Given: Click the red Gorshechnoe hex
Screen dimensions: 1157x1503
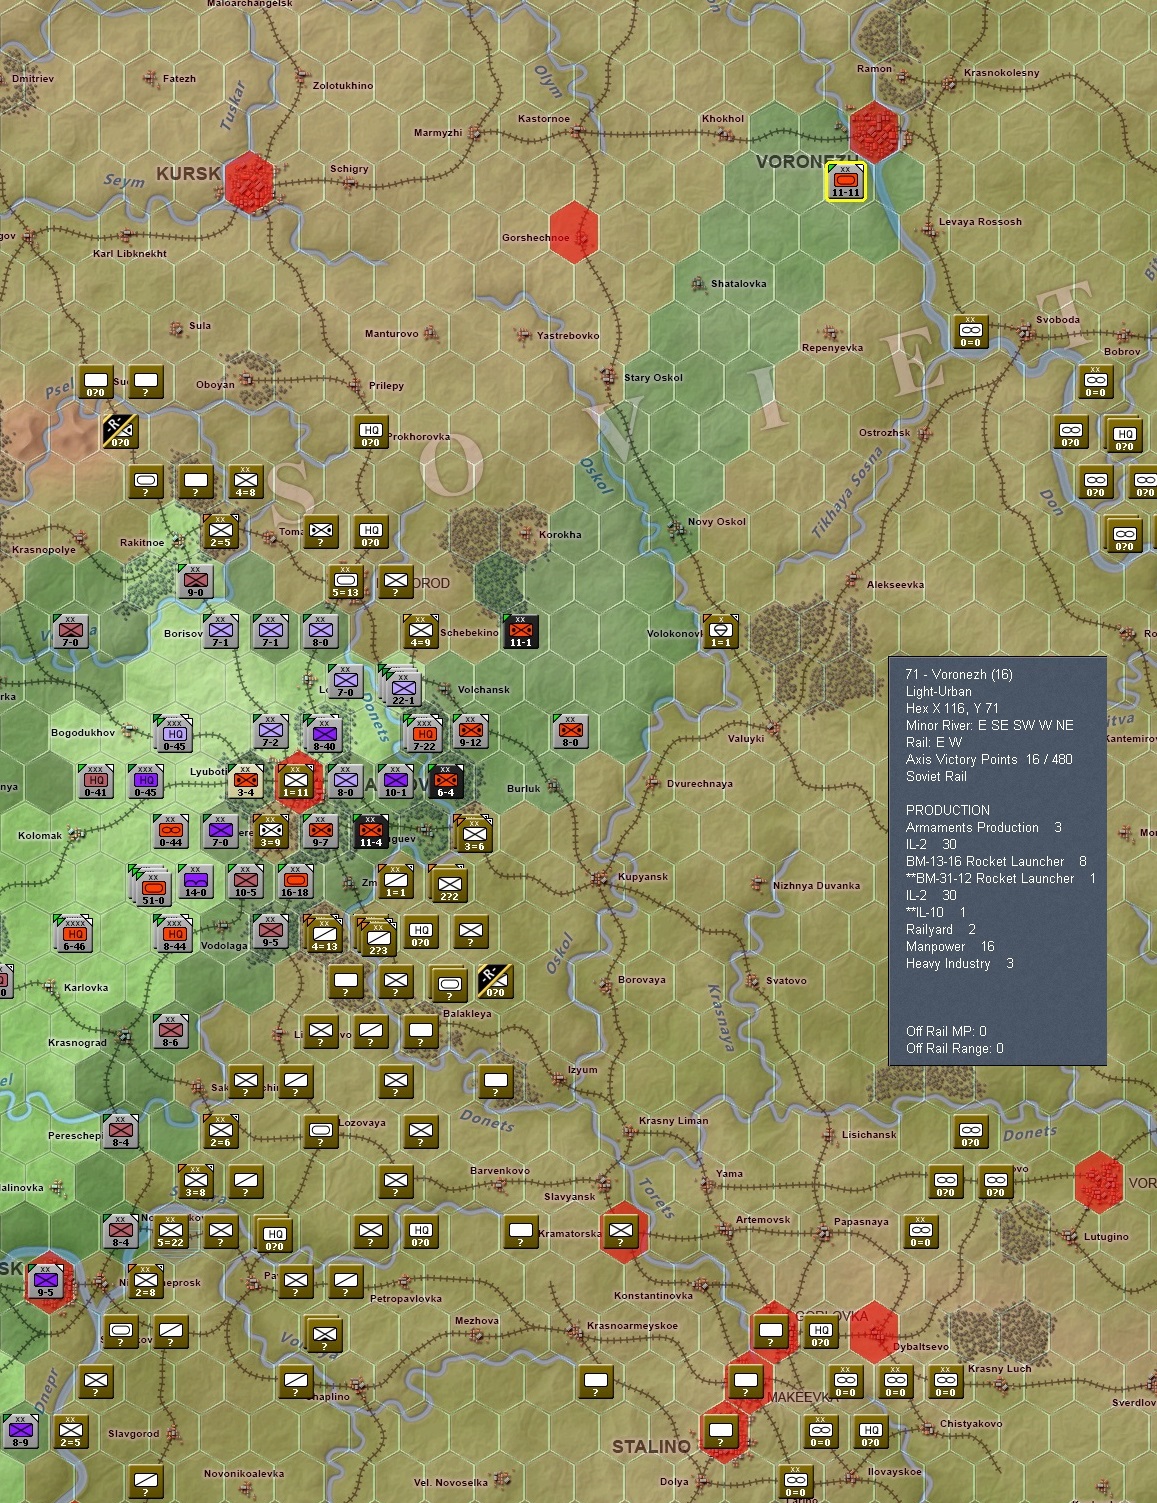Looking at the screenshot, I should click(574, 232).
